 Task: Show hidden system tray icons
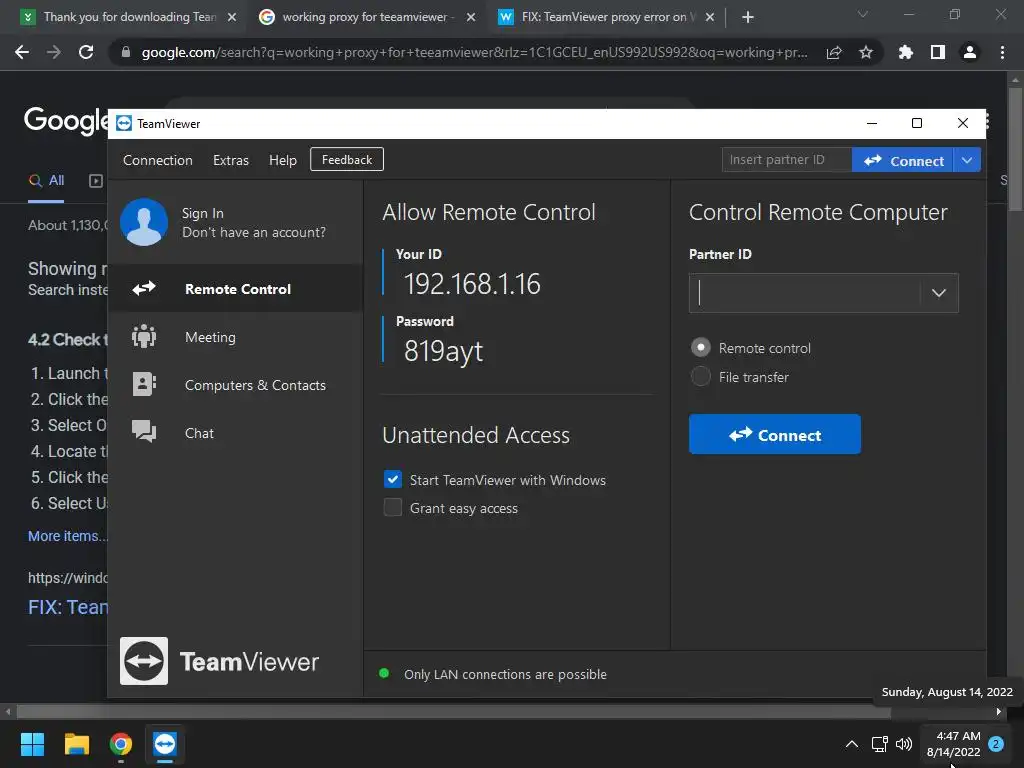[852, 744]
